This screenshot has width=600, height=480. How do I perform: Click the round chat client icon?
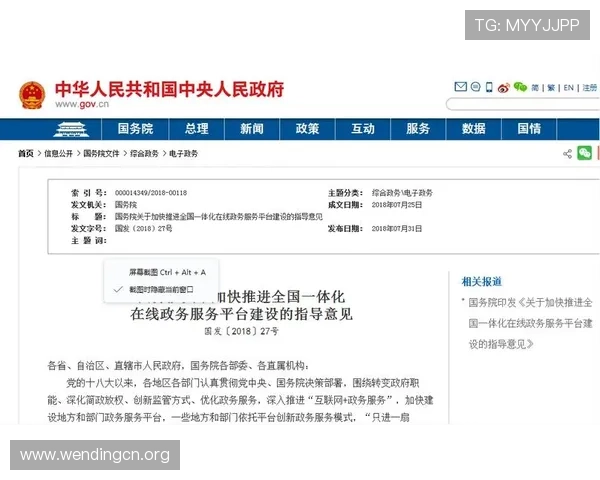[x=476, y=87]
